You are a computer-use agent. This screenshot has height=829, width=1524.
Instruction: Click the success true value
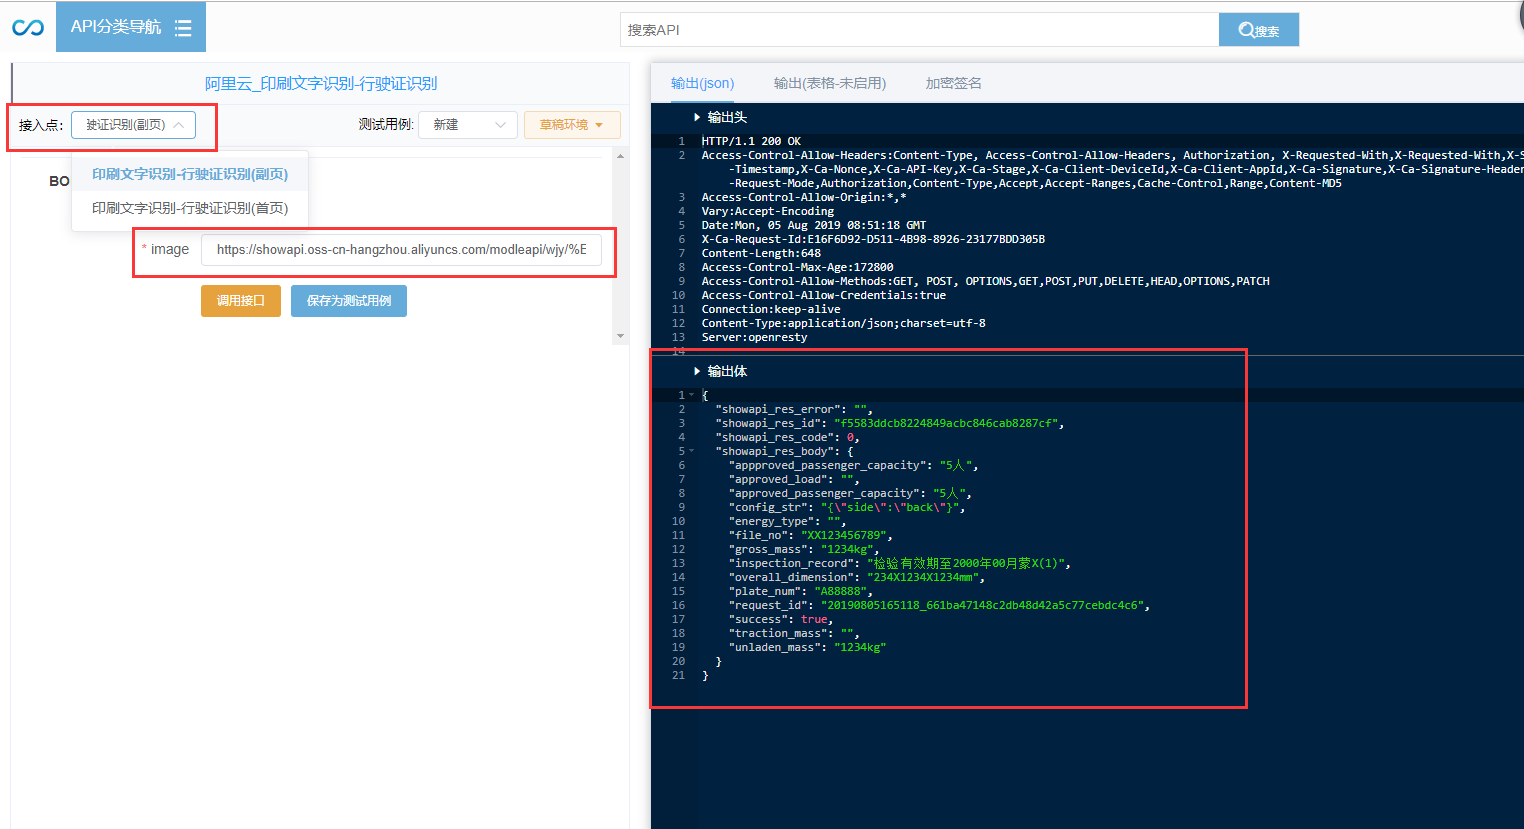[x=814, y=619]
